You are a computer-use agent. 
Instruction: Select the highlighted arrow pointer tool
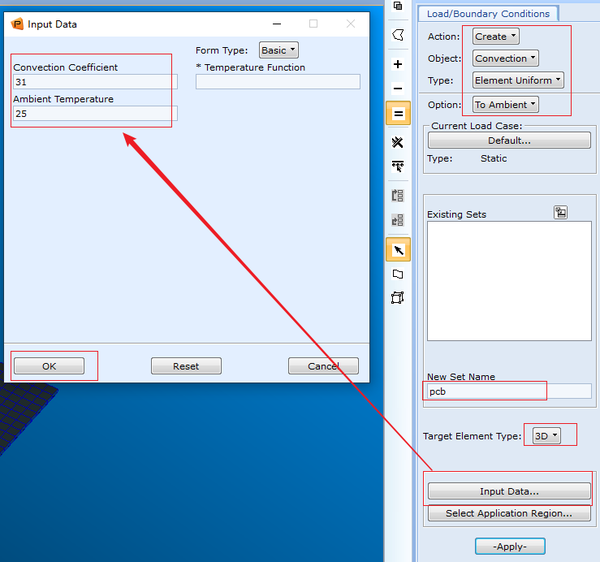coord(398,250)
